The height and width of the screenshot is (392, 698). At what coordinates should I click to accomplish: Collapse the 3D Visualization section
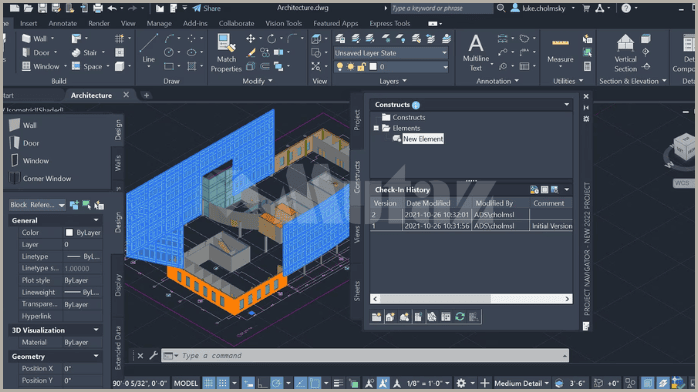(96, 330)
